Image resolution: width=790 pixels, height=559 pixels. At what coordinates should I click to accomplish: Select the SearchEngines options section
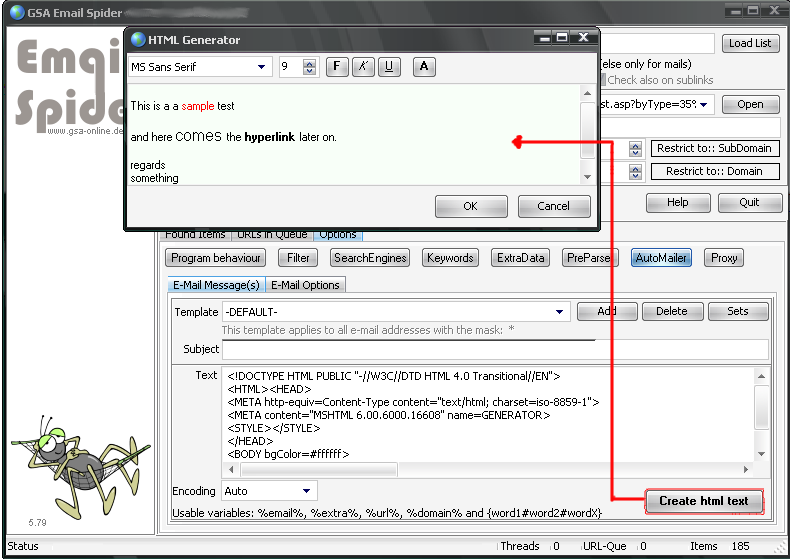371,258
